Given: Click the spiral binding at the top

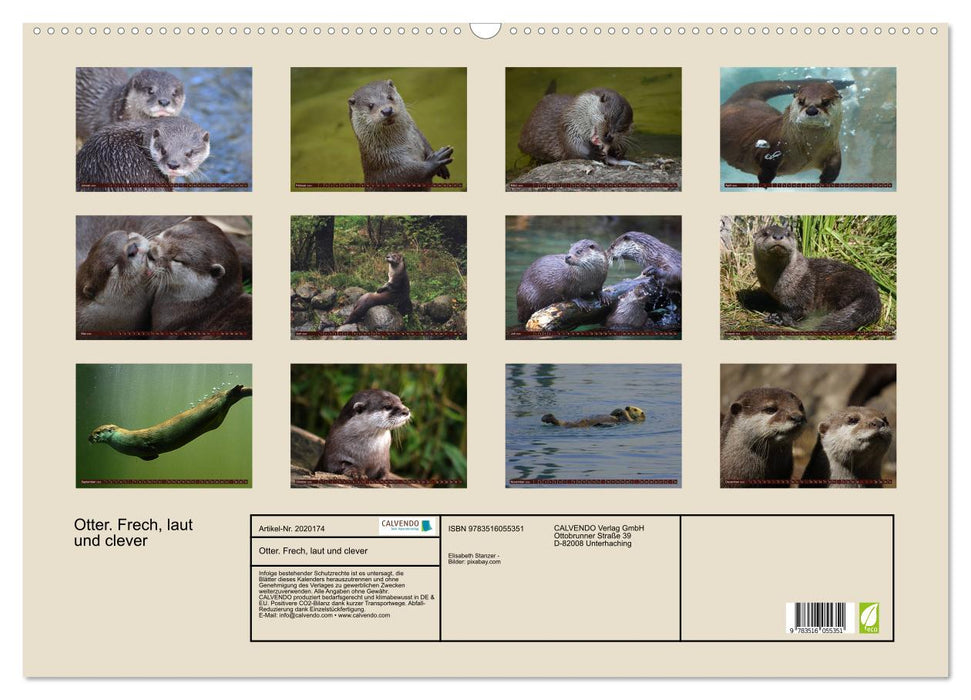Looking at the screenshot, I should tap(250, 30).
